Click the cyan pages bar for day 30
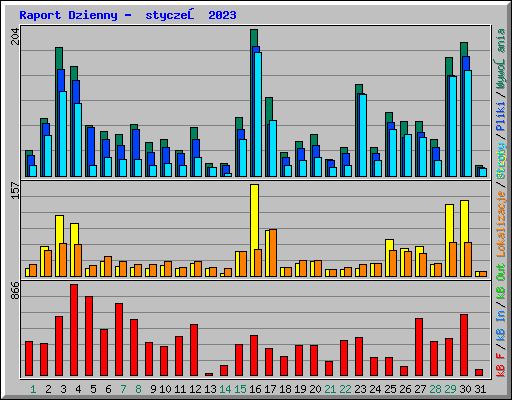Viewport: 512px width, 400px height. click(x=468, y=123)
